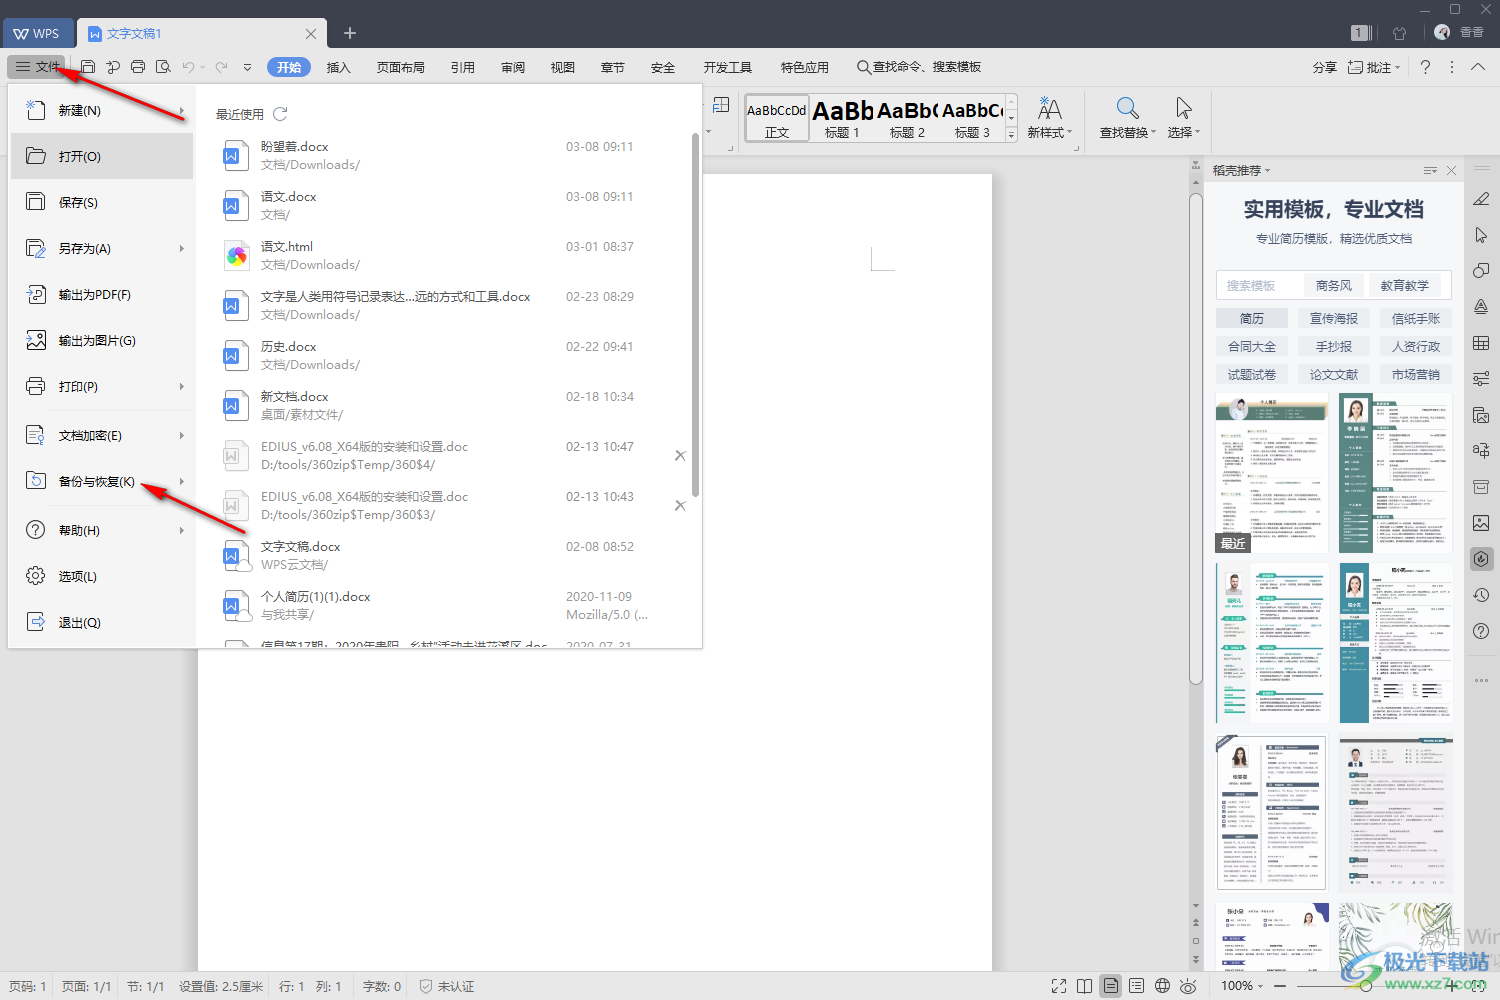Click the recent files list scrollbar
The image size is (1500, 1000).
point(695,315)
